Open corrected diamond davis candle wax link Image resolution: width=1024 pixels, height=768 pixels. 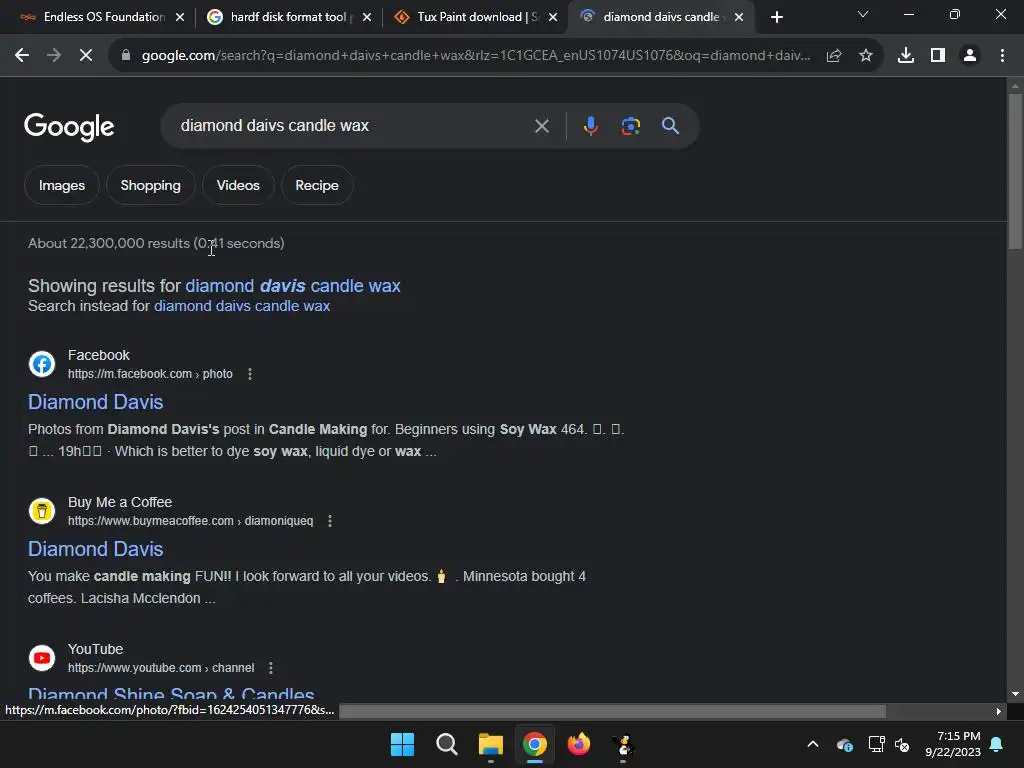[293, 286]
